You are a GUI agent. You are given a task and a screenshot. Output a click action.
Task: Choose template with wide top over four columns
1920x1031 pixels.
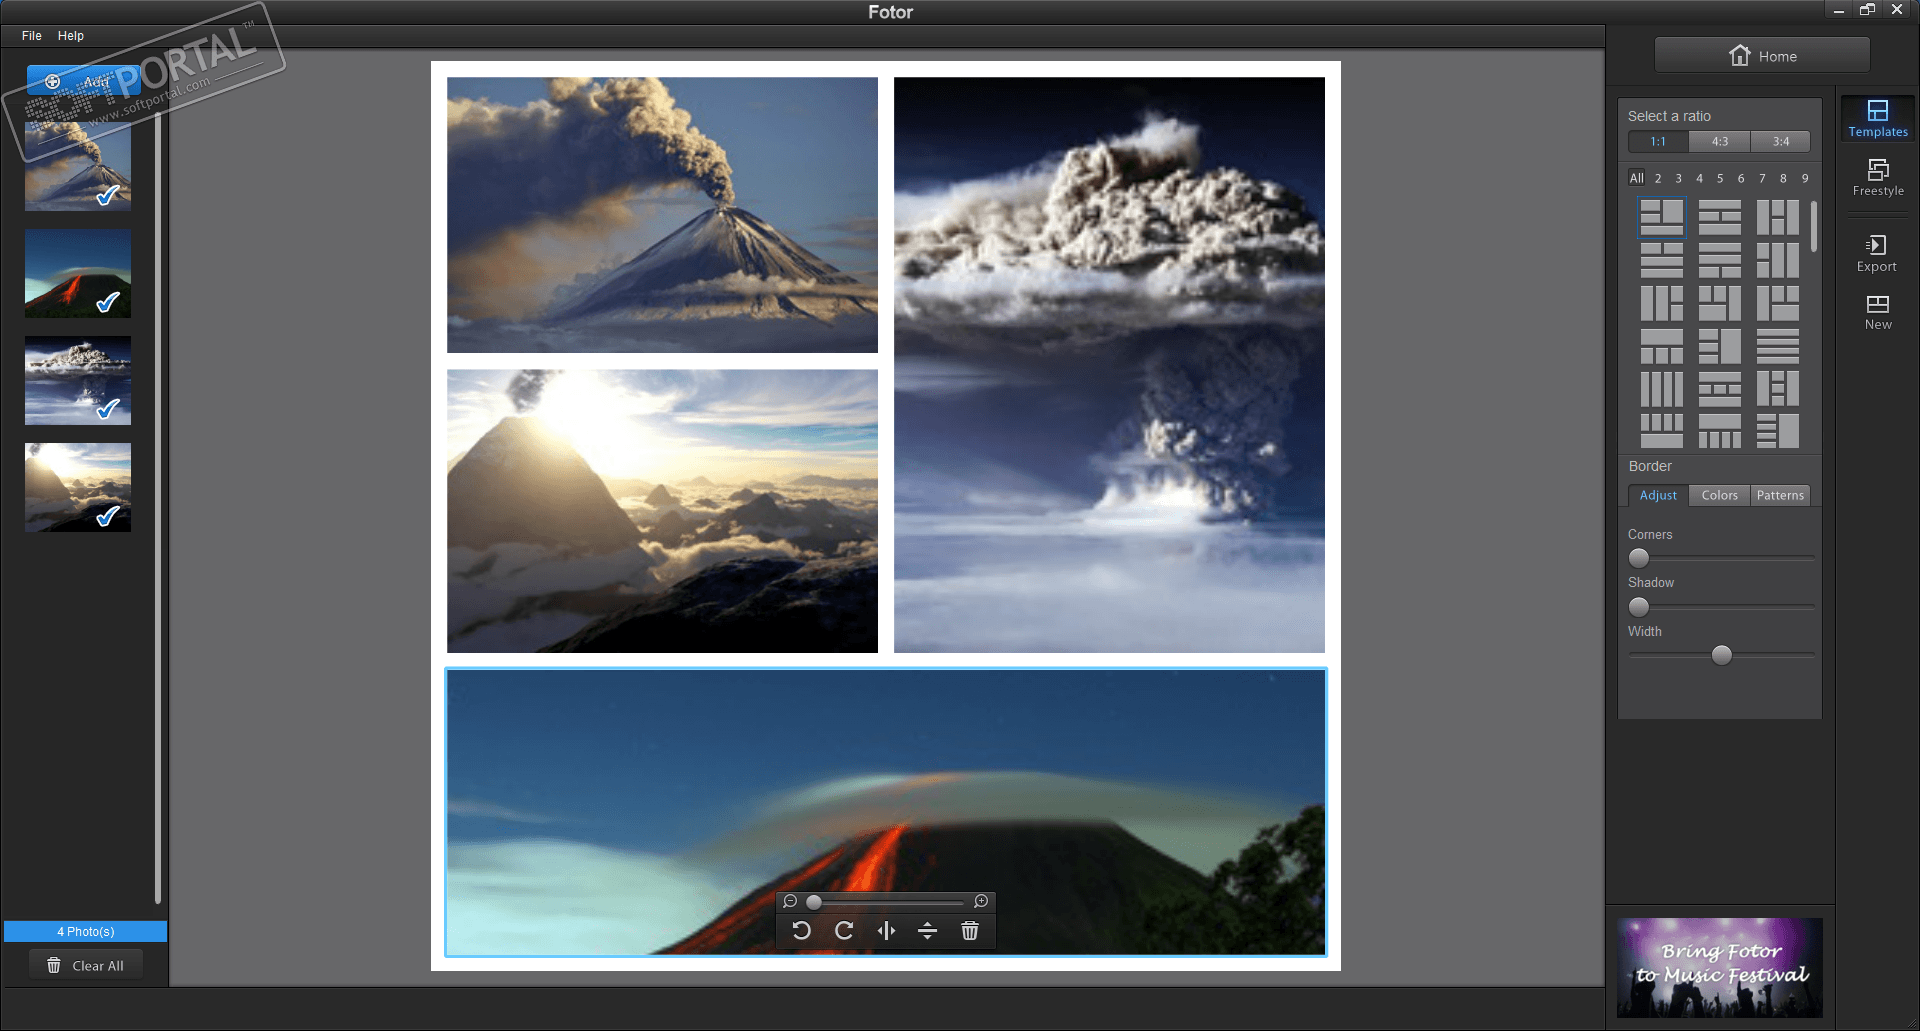(x=1720, y=431)
